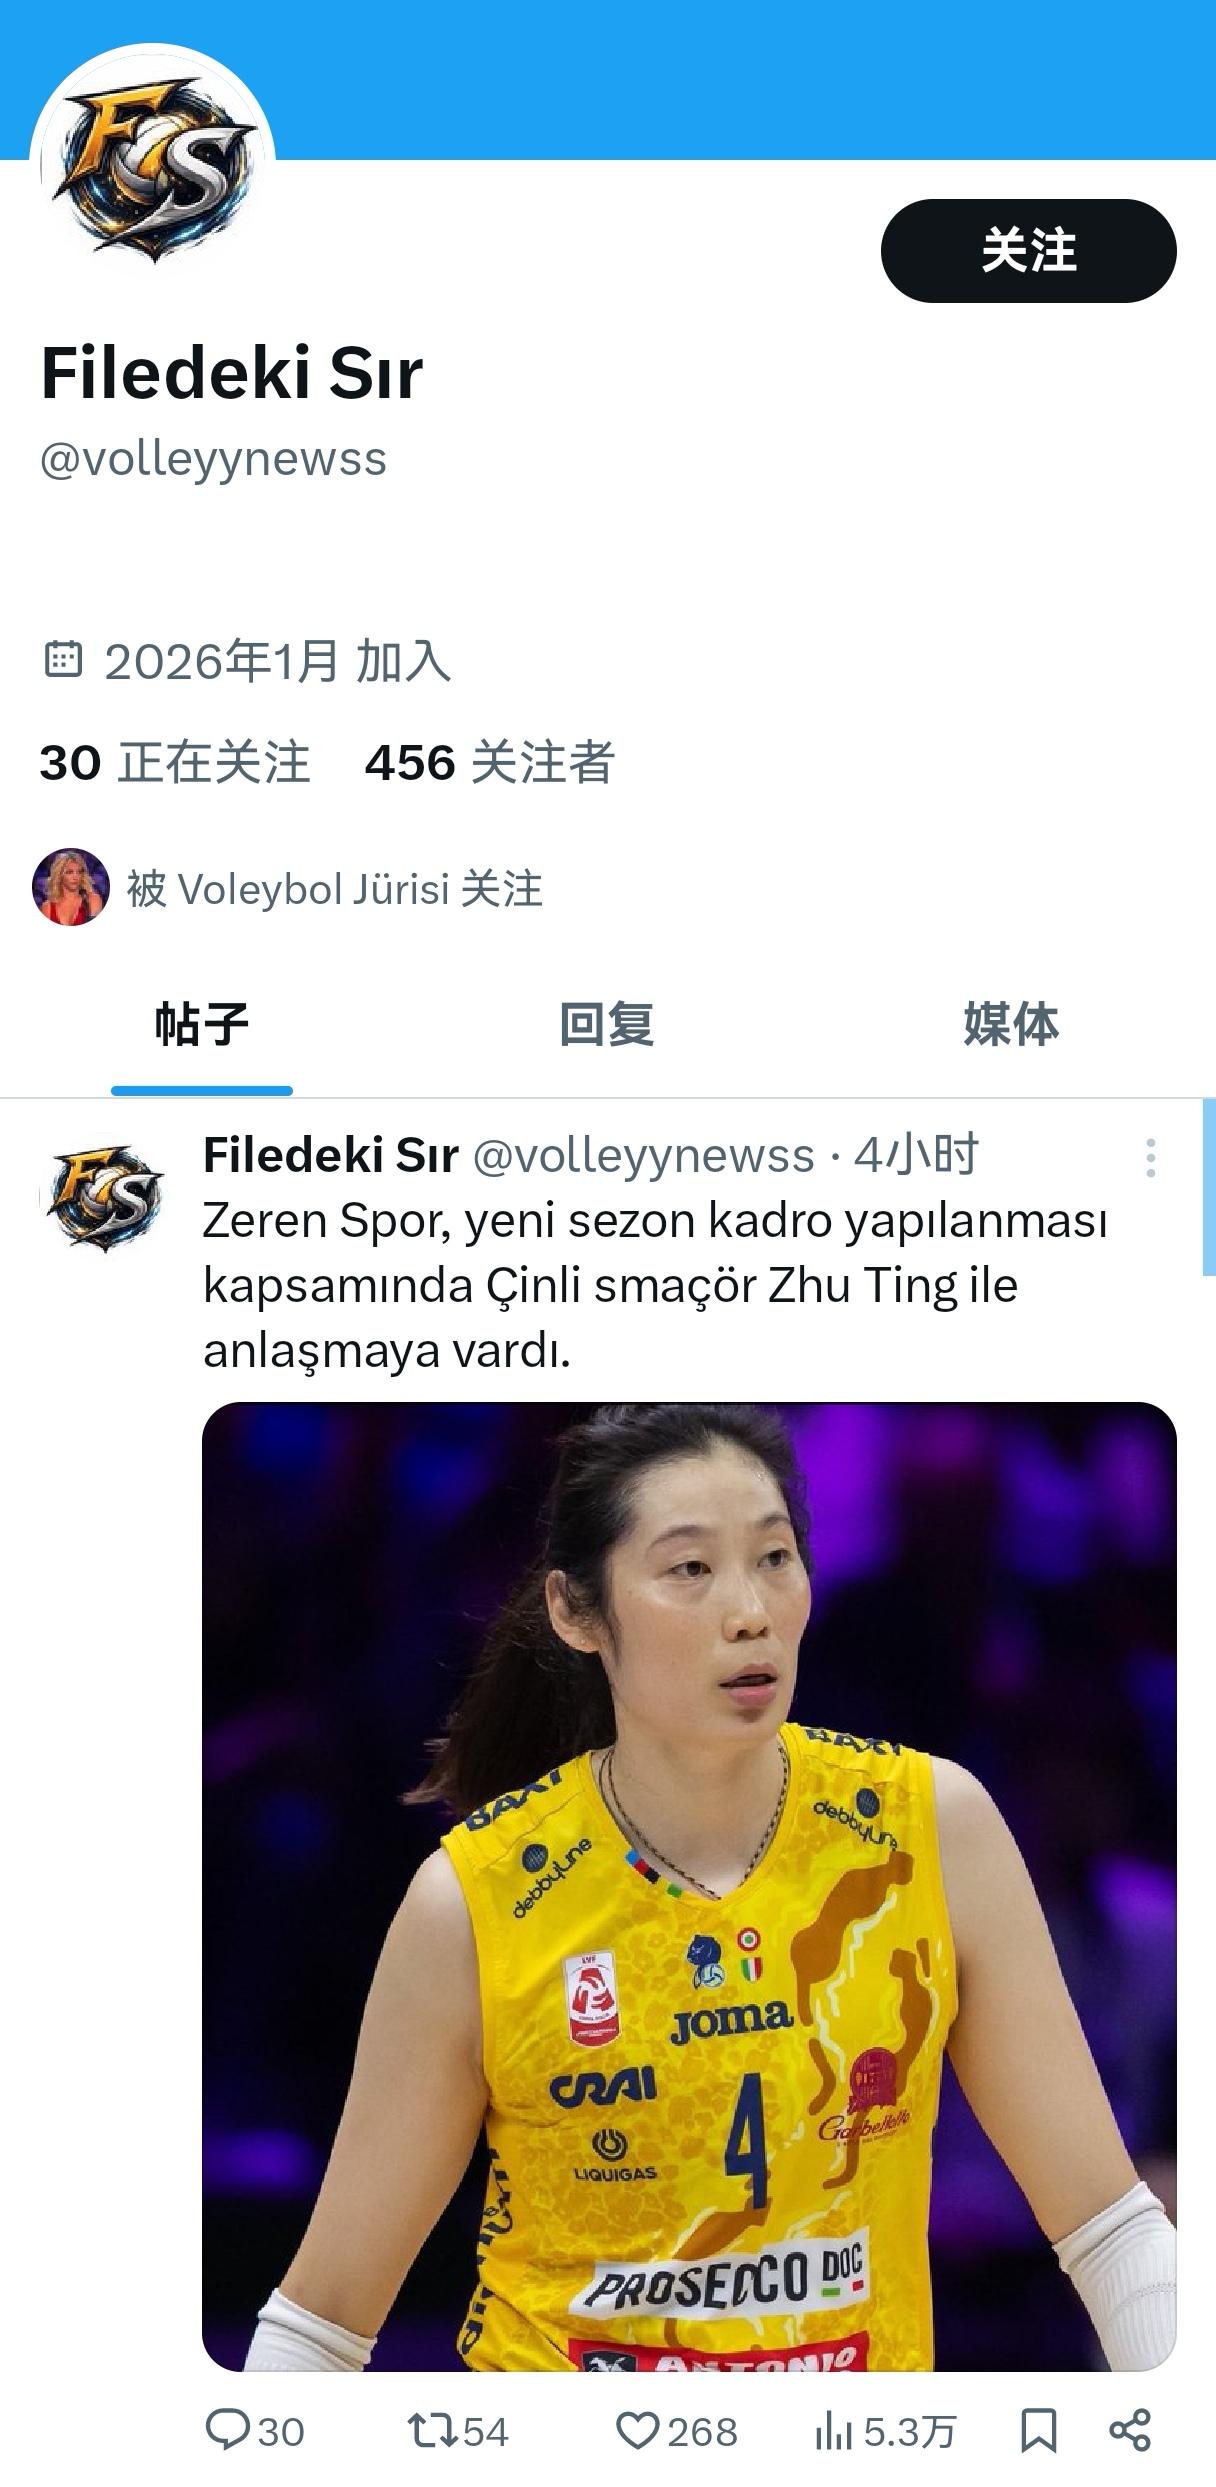Image resolution: width=1216 pixels, height=2487 pixels.
Task: Open the Zhu Ting volleyball photo
Action: pyautogui.click(x=689, y=1886)
